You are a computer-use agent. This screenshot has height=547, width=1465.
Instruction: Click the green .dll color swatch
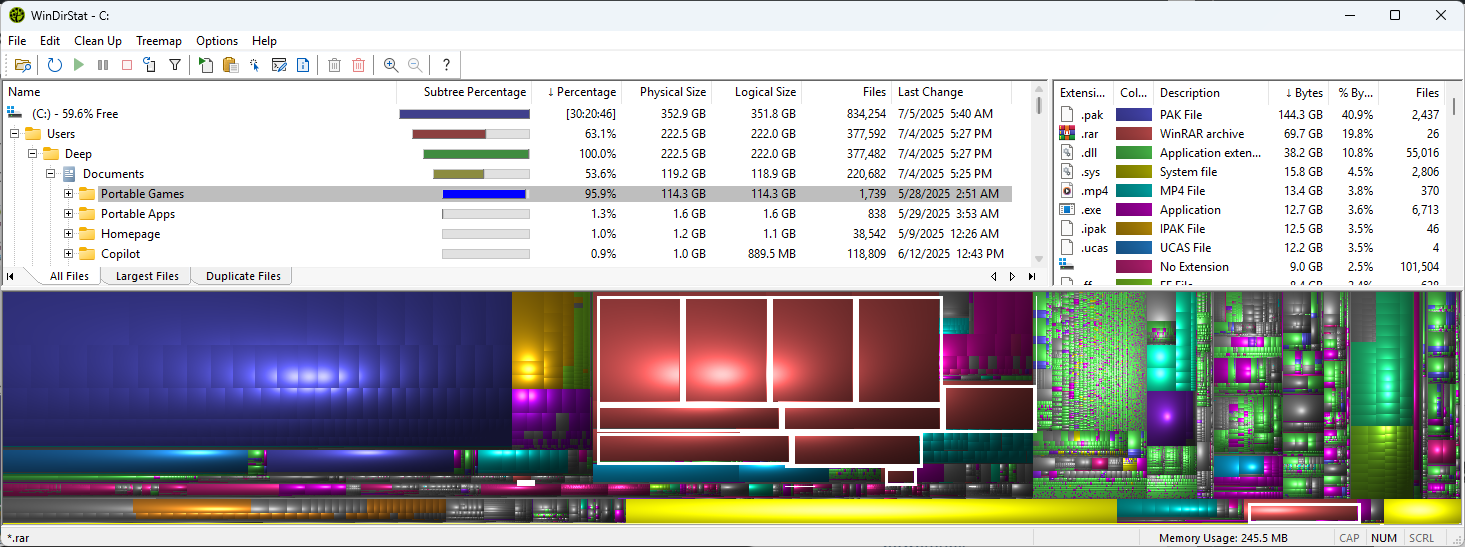click(1134, 153)
